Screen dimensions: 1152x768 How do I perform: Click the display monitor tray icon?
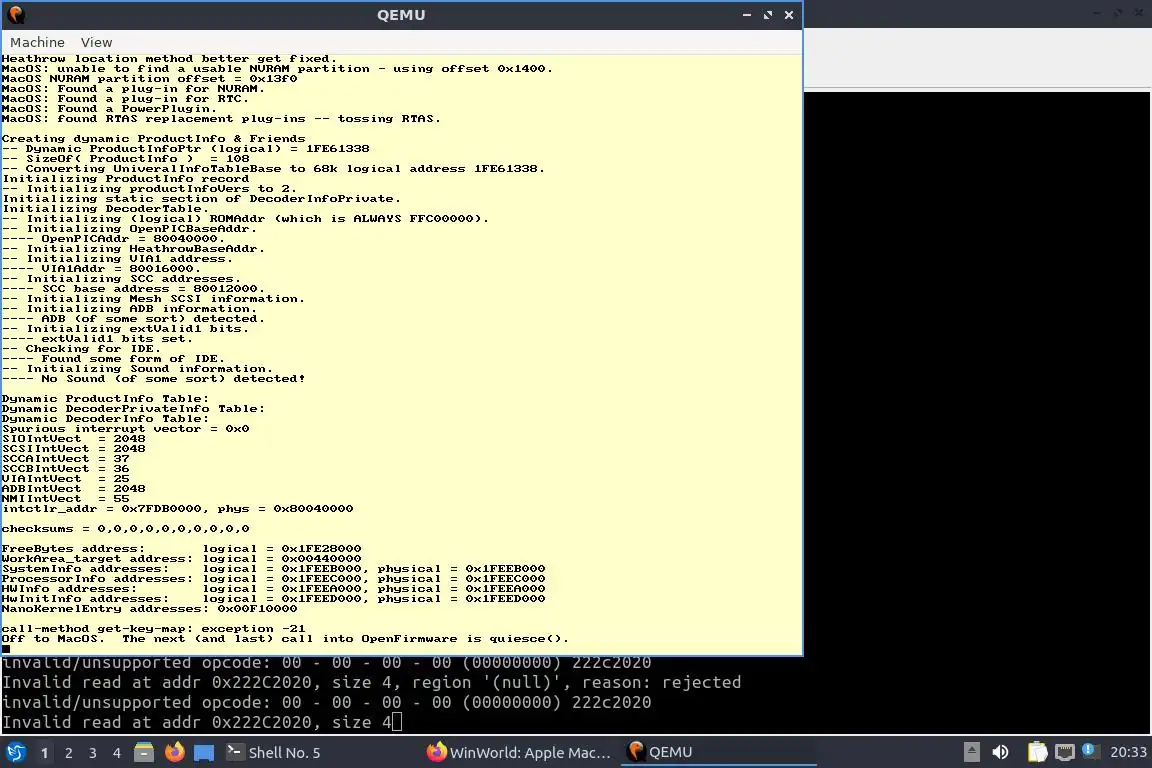1064,752
